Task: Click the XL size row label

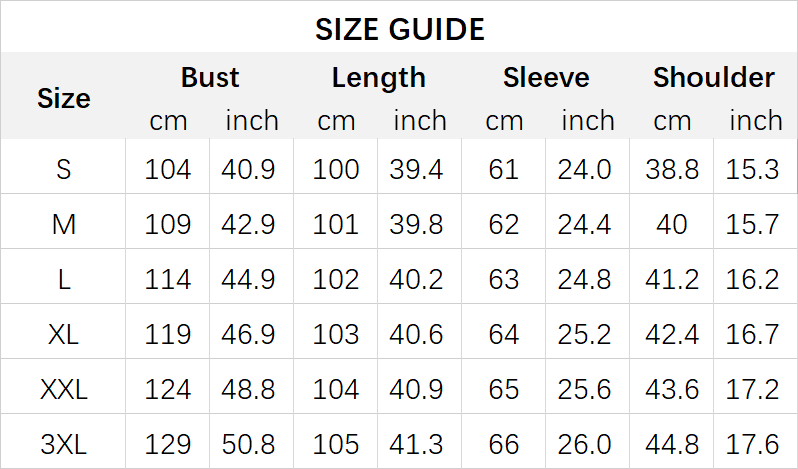Action: pyautogui.click(x=64, y=334)
